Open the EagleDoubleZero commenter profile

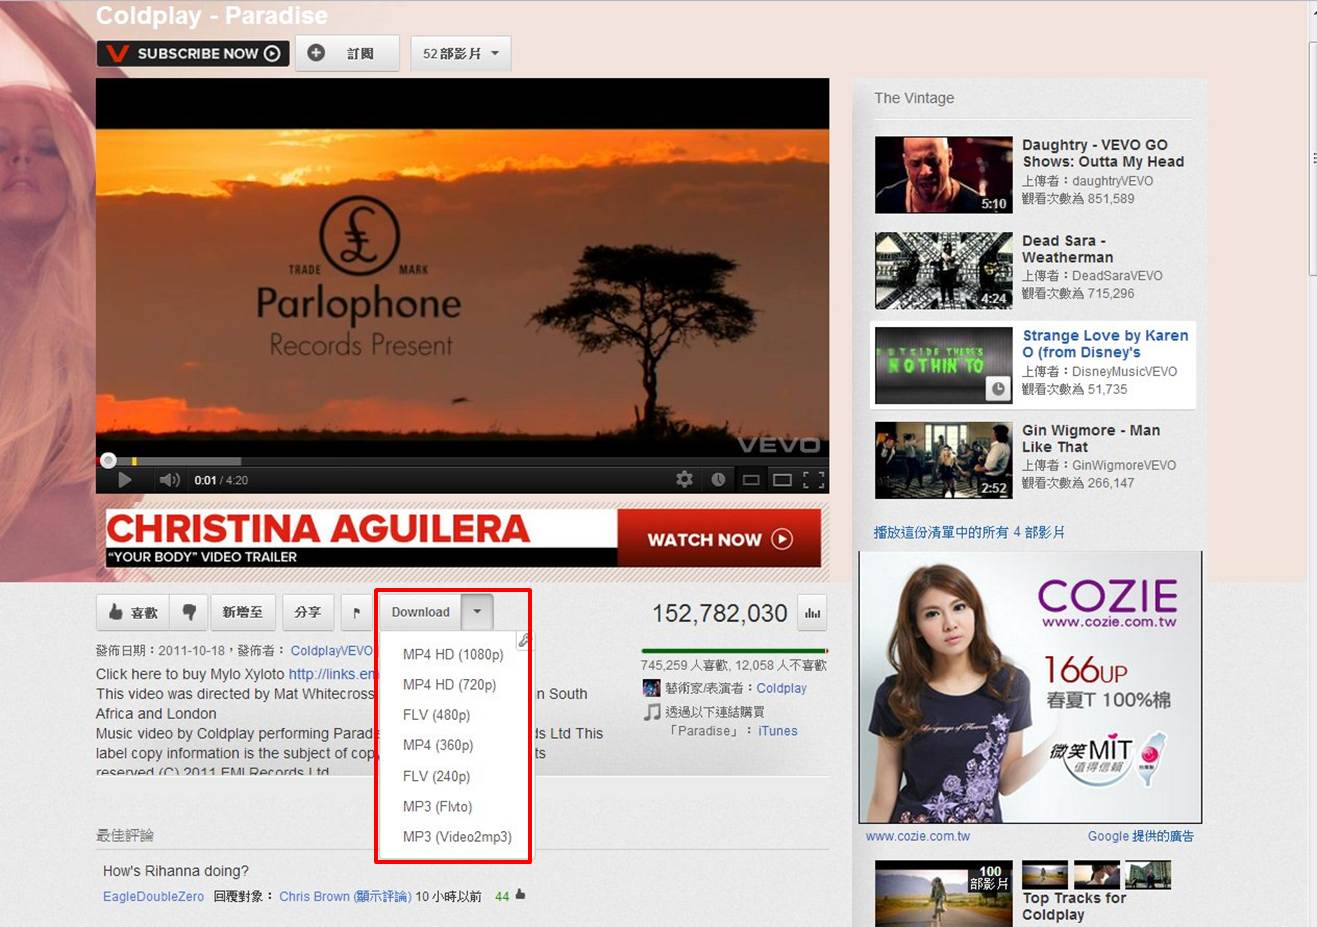click(153, 896)
